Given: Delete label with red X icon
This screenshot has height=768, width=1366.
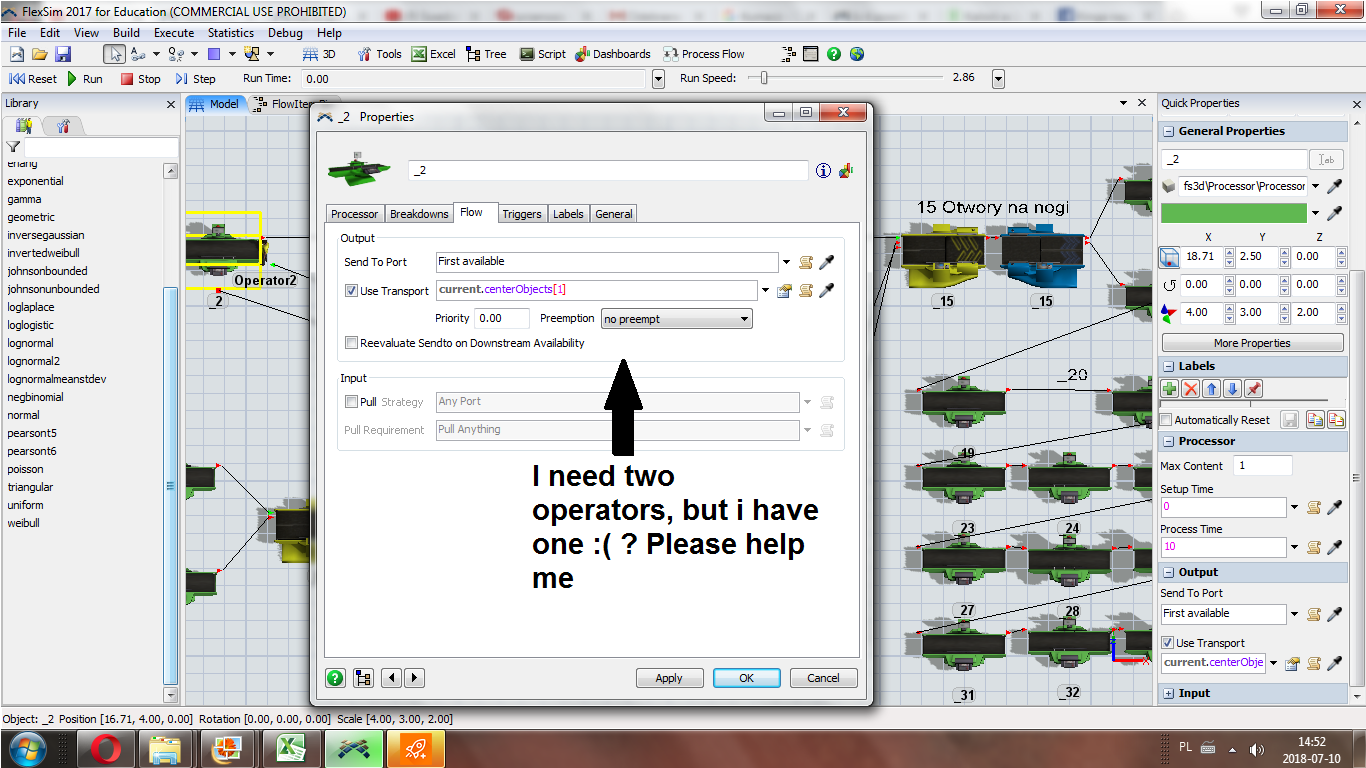Looking at the screenshot, I should [1191, 390].
